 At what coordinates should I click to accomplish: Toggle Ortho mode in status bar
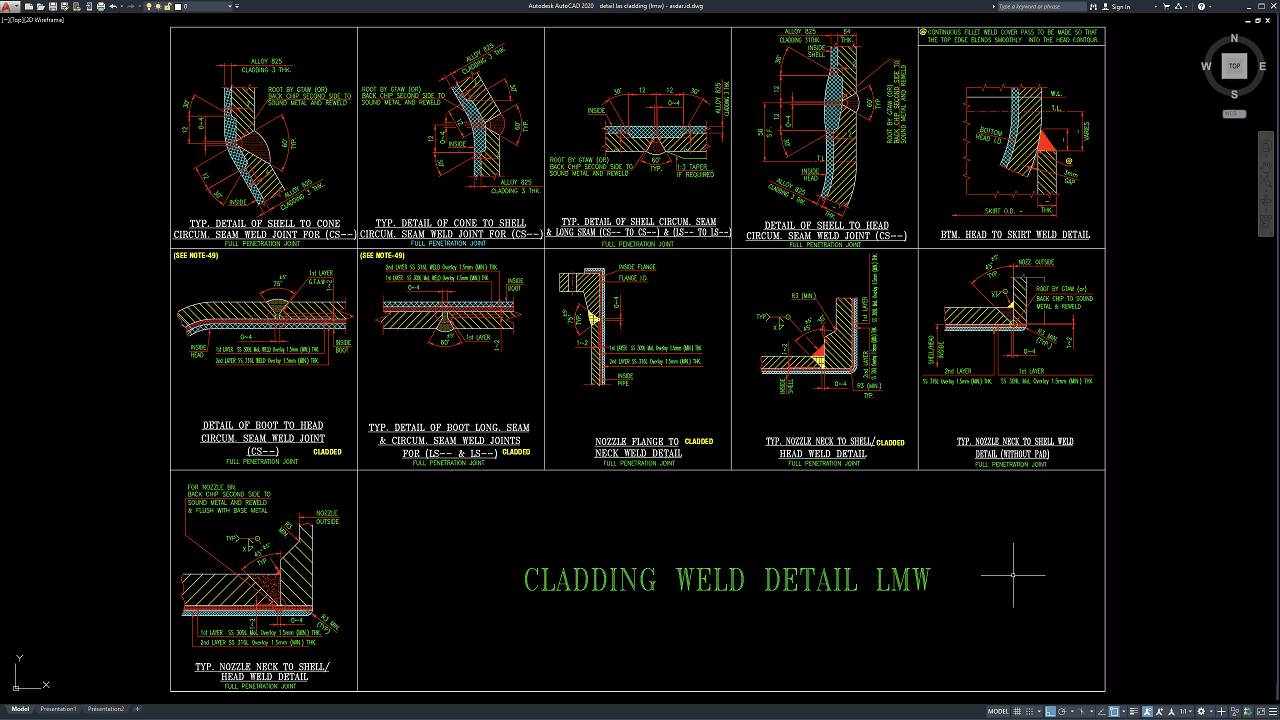[1052, 711]
